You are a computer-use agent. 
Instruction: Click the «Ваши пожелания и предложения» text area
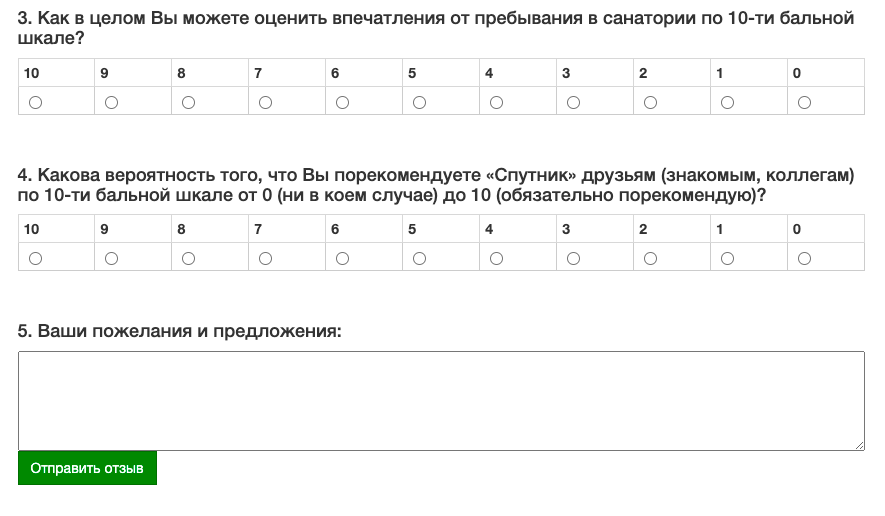pyautogui.click(x=441, y=401)
